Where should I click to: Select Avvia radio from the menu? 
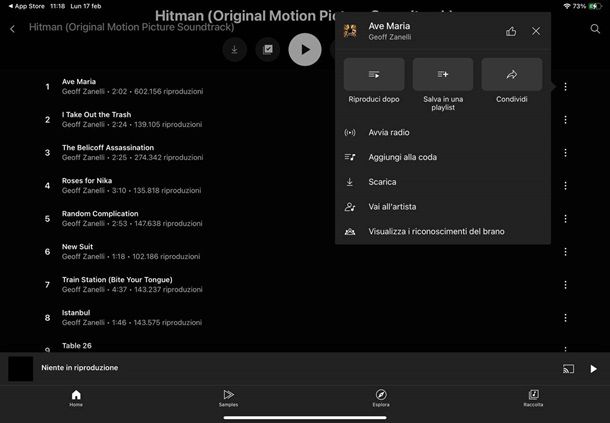pyautogui.click(x=443, y=132)
